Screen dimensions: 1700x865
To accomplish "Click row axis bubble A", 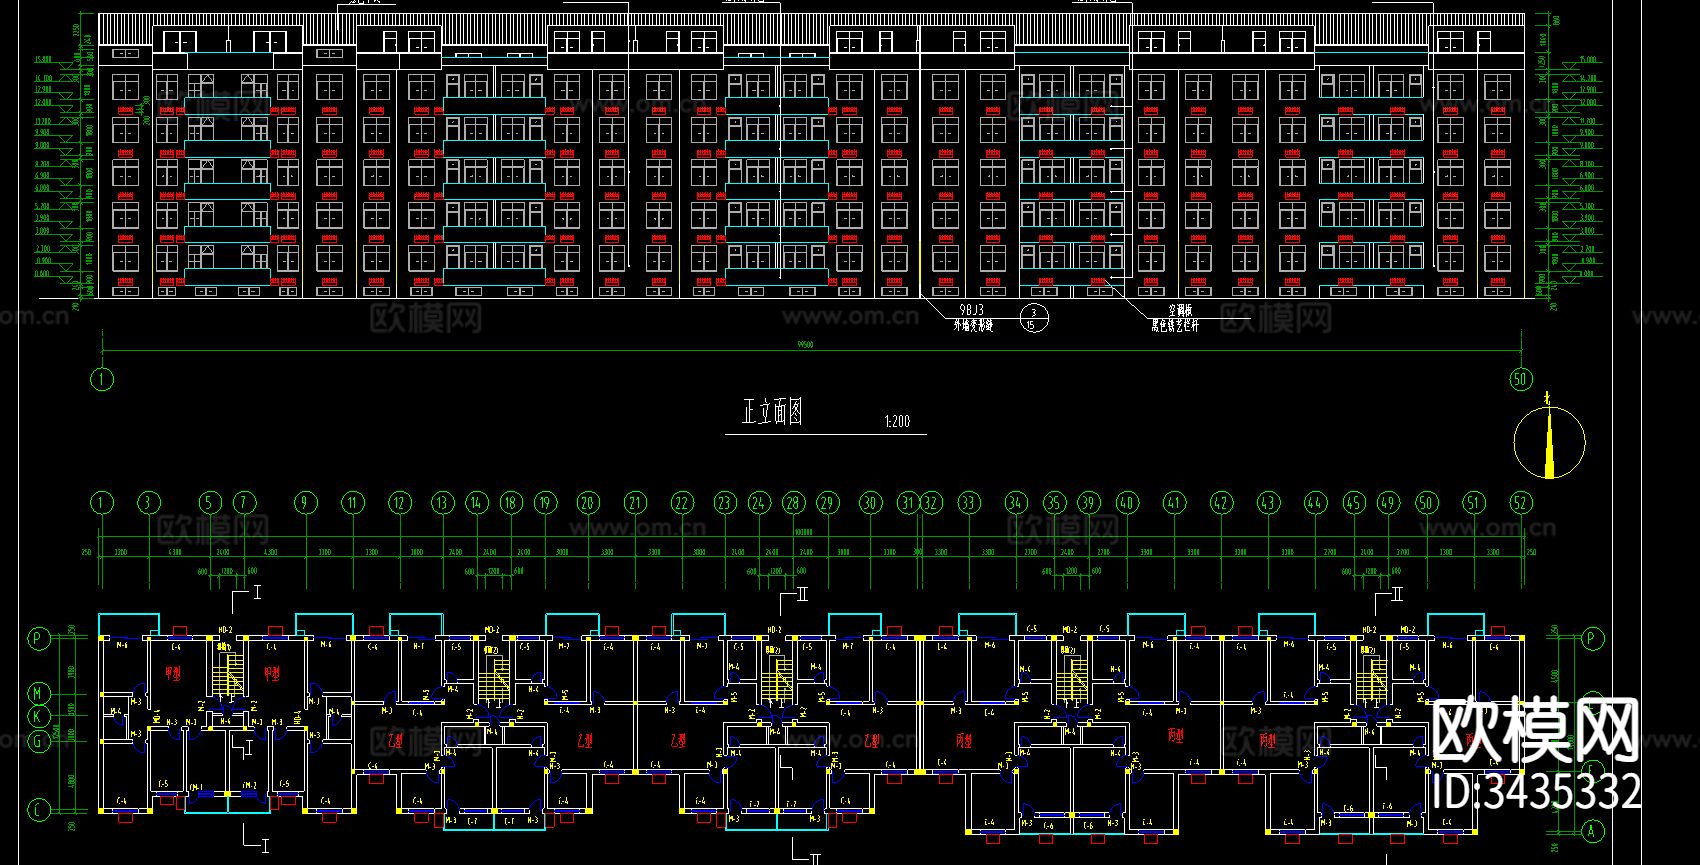I will click(x=1593, y=831).
